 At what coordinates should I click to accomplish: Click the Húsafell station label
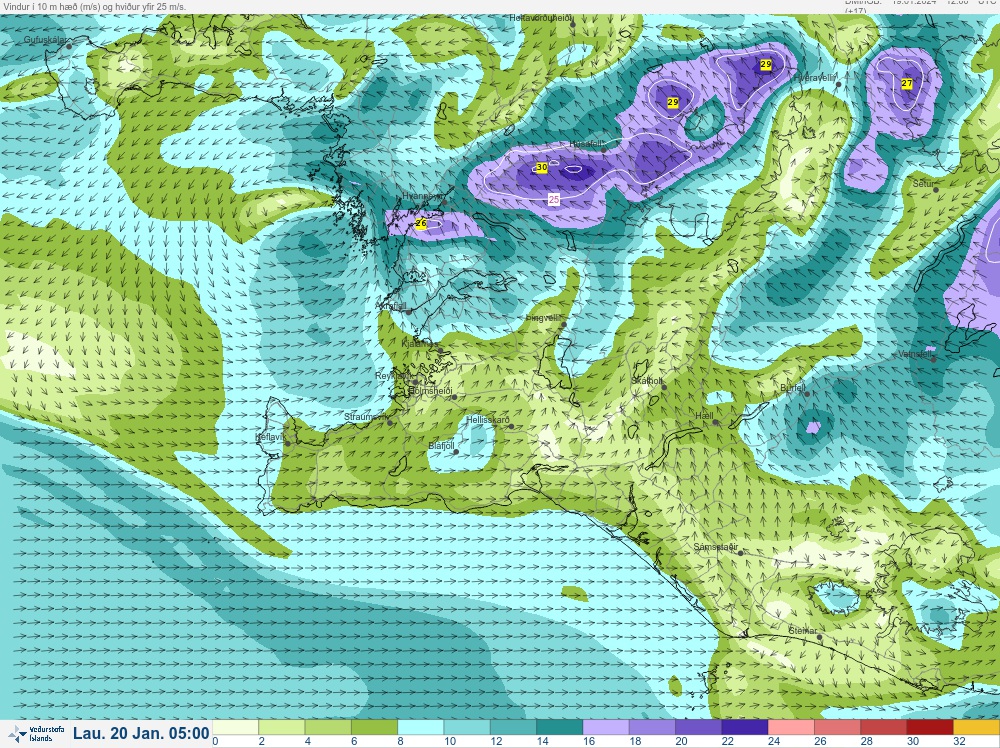(587, 144)
